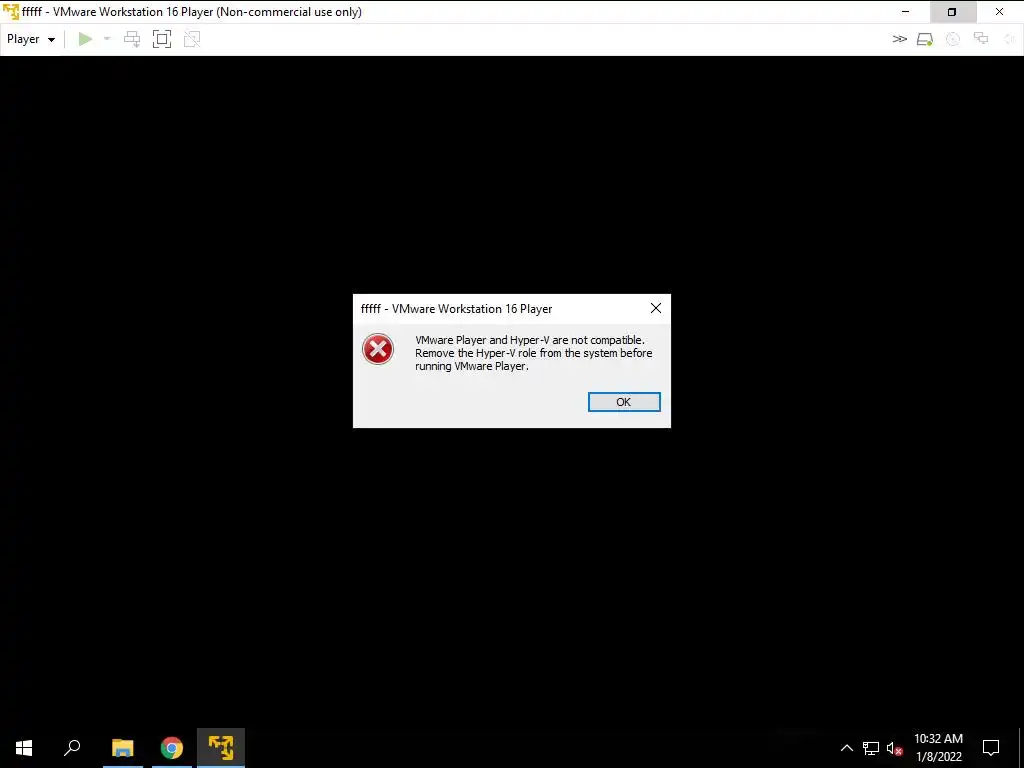The image size is (1024, 768).
Task: Launch Google Chrome from the taskbar
Action: click(x=172, y=748)
